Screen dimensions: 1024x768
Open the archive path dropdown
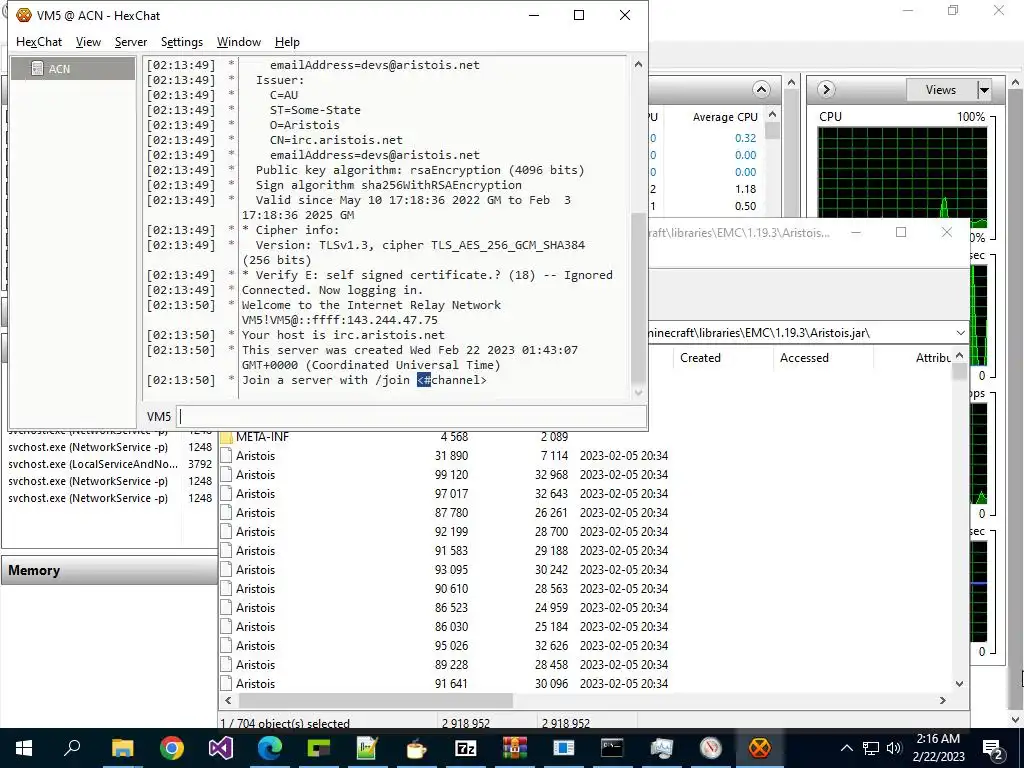point(960,333)
